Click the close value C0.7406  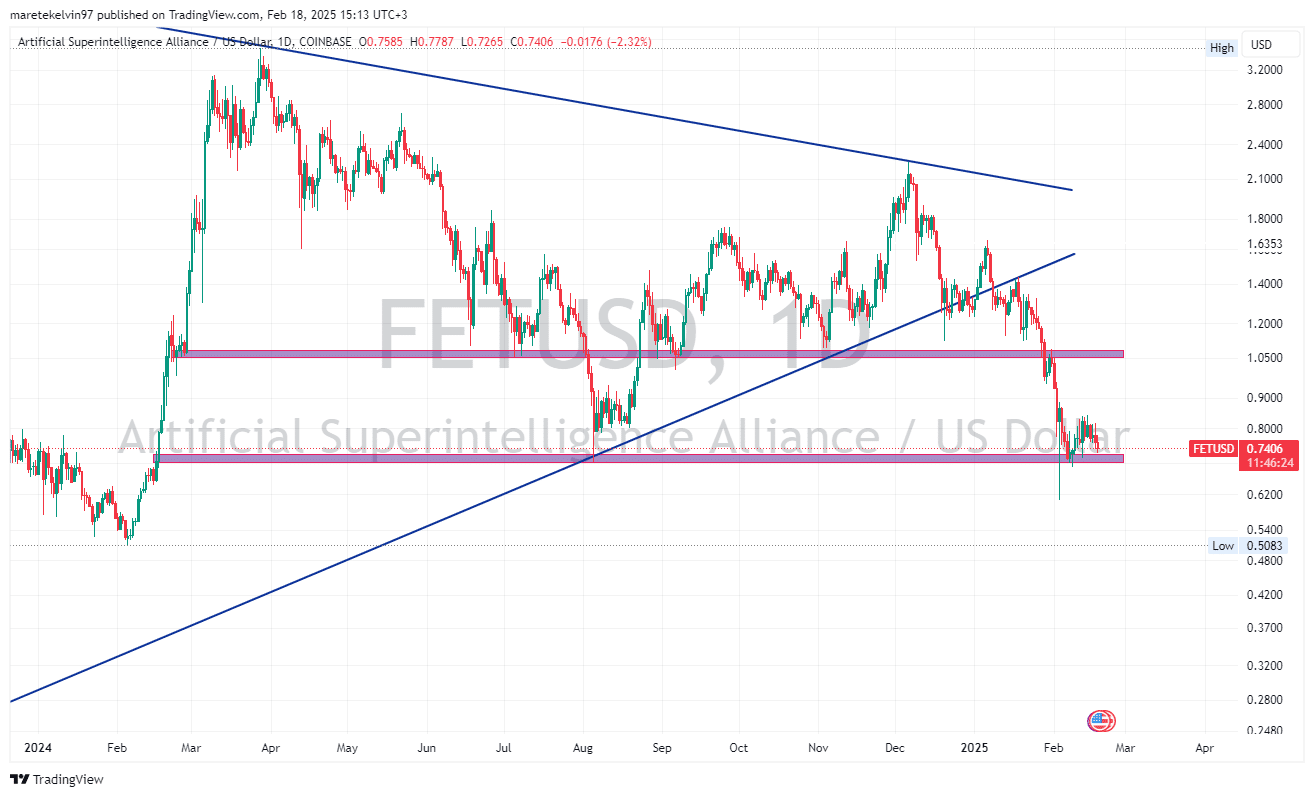(532, 42)
